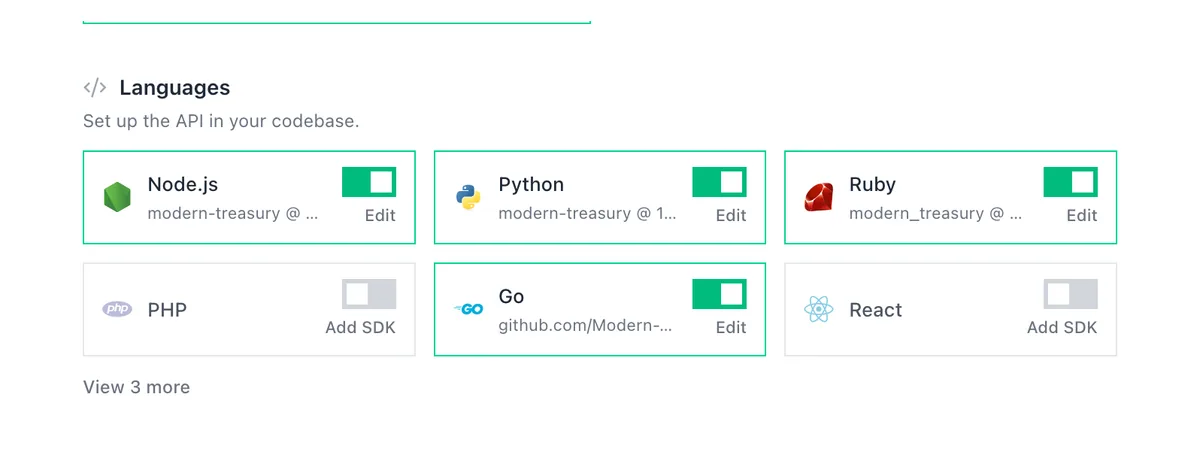The height and width of the screenshot is (476, 1200).
Task: Open Edit for the Python SDK
Action: coord(731,215)
